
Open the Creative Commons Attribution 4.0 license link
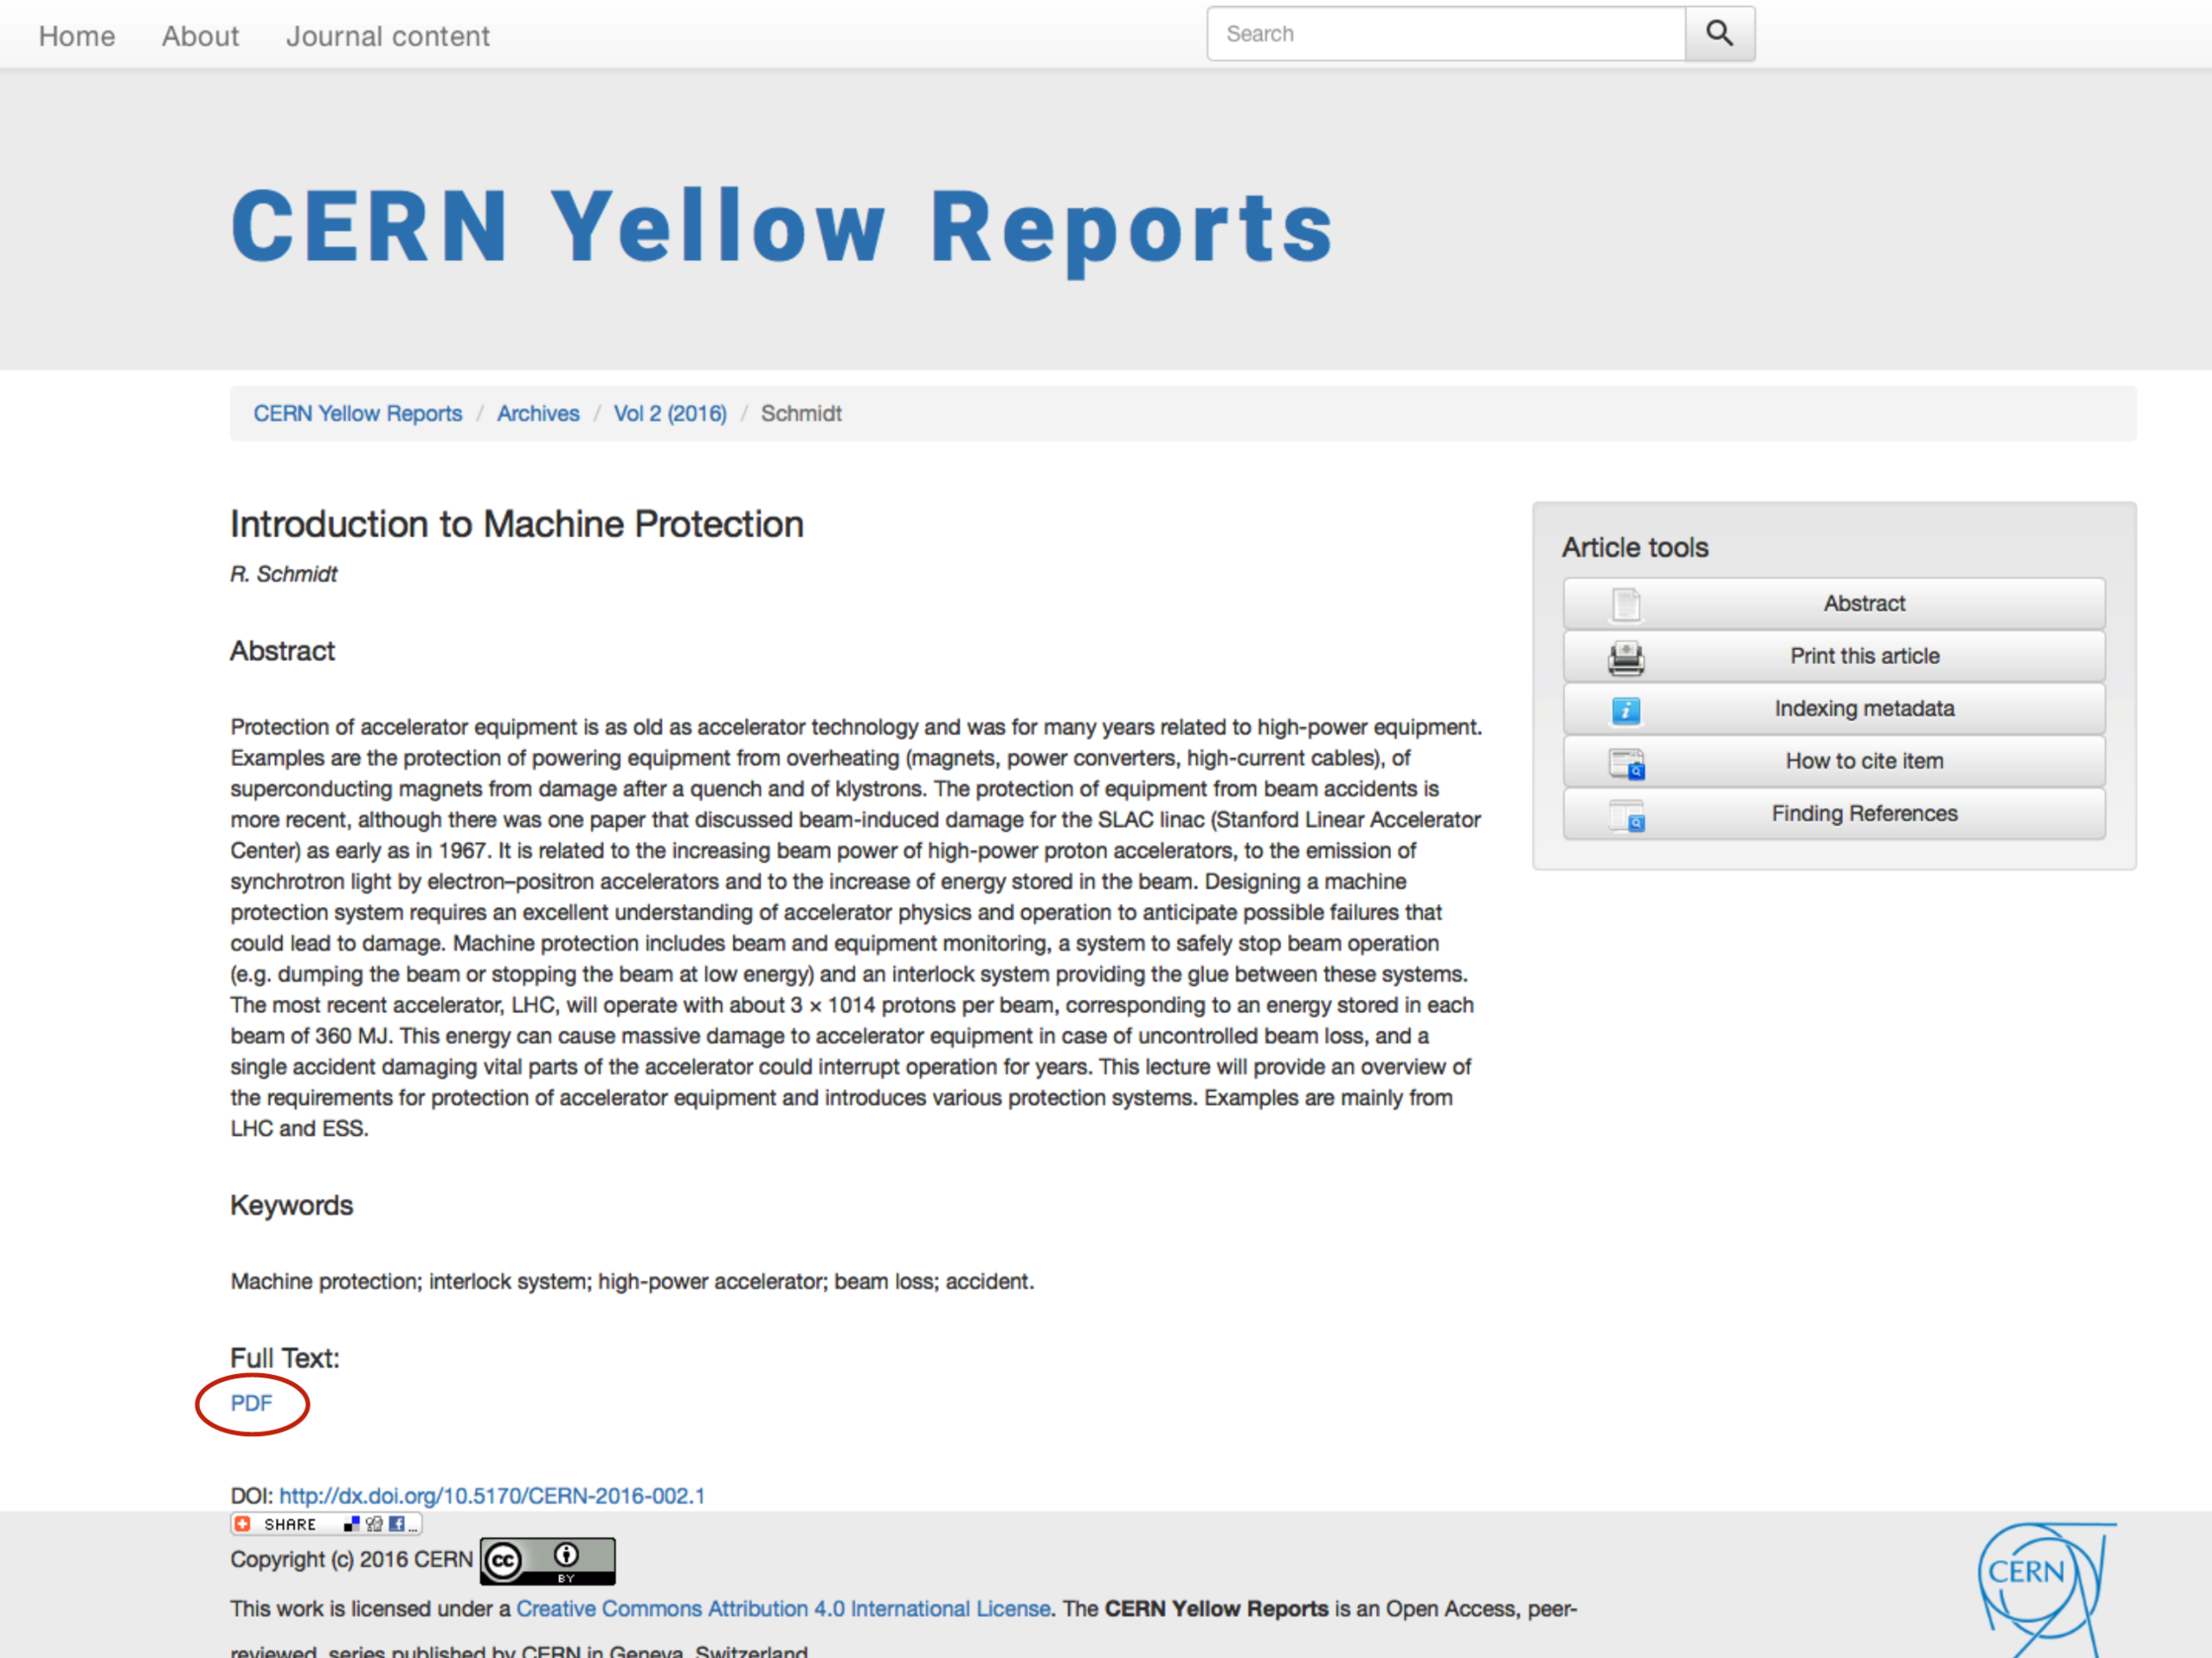[783, 1609]
